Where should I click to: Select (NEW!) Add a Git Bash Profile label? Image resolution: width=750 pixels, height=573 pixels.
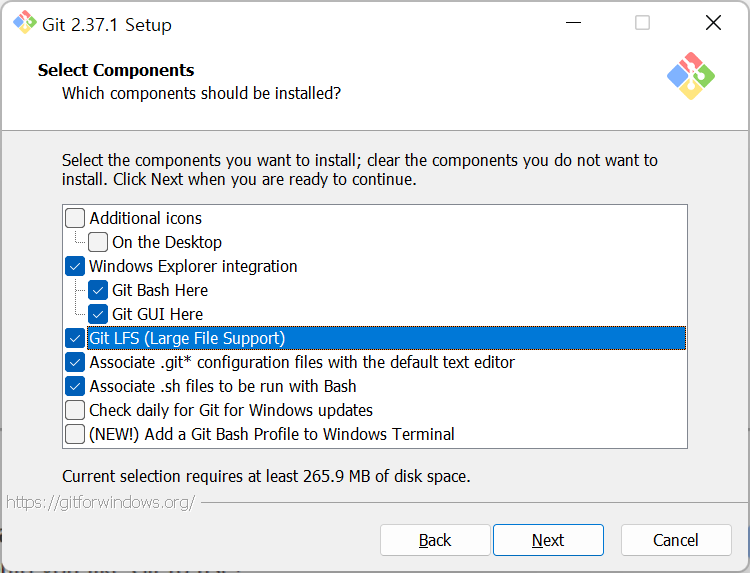click(272, 434)
